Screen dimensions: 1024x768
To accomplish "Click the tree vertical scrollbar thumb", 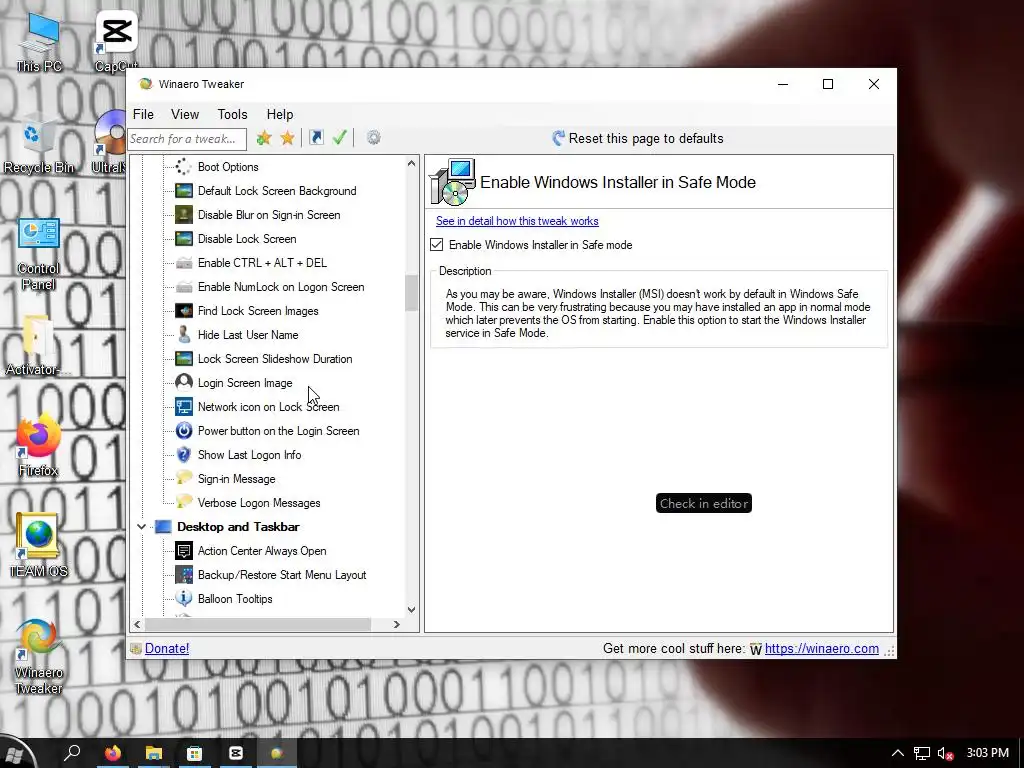I will 411,293.
